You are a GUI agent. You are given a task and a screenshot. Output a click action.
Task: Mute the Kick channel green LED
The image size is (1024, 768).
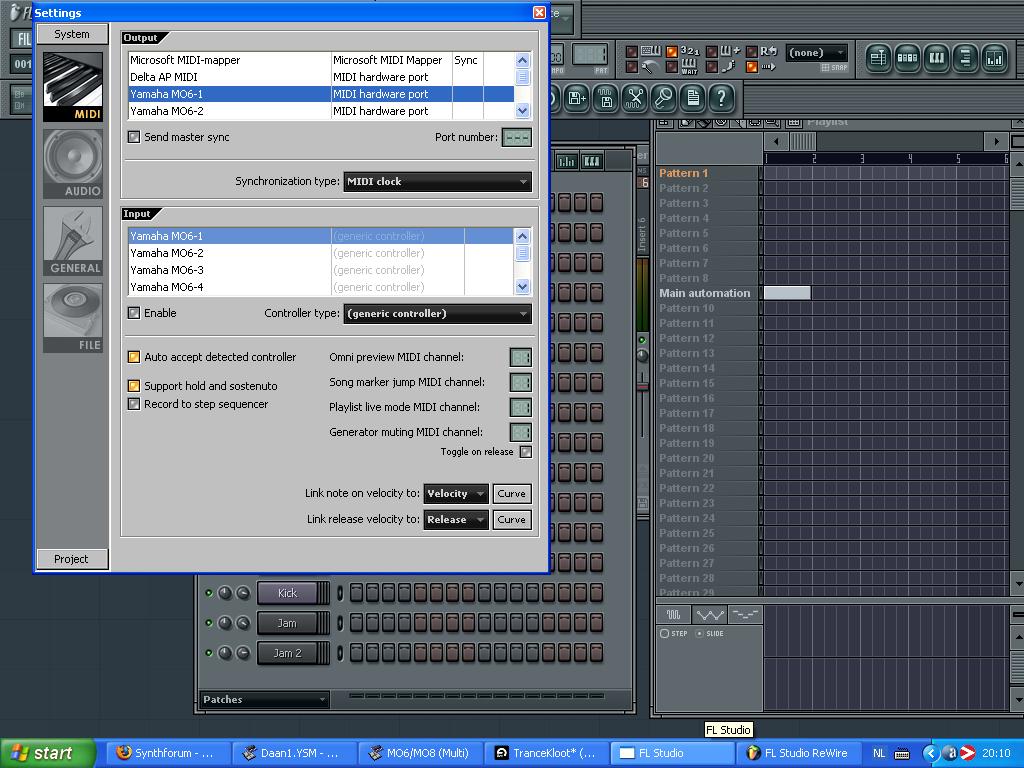pyautogui.click(x=209, y=593)
